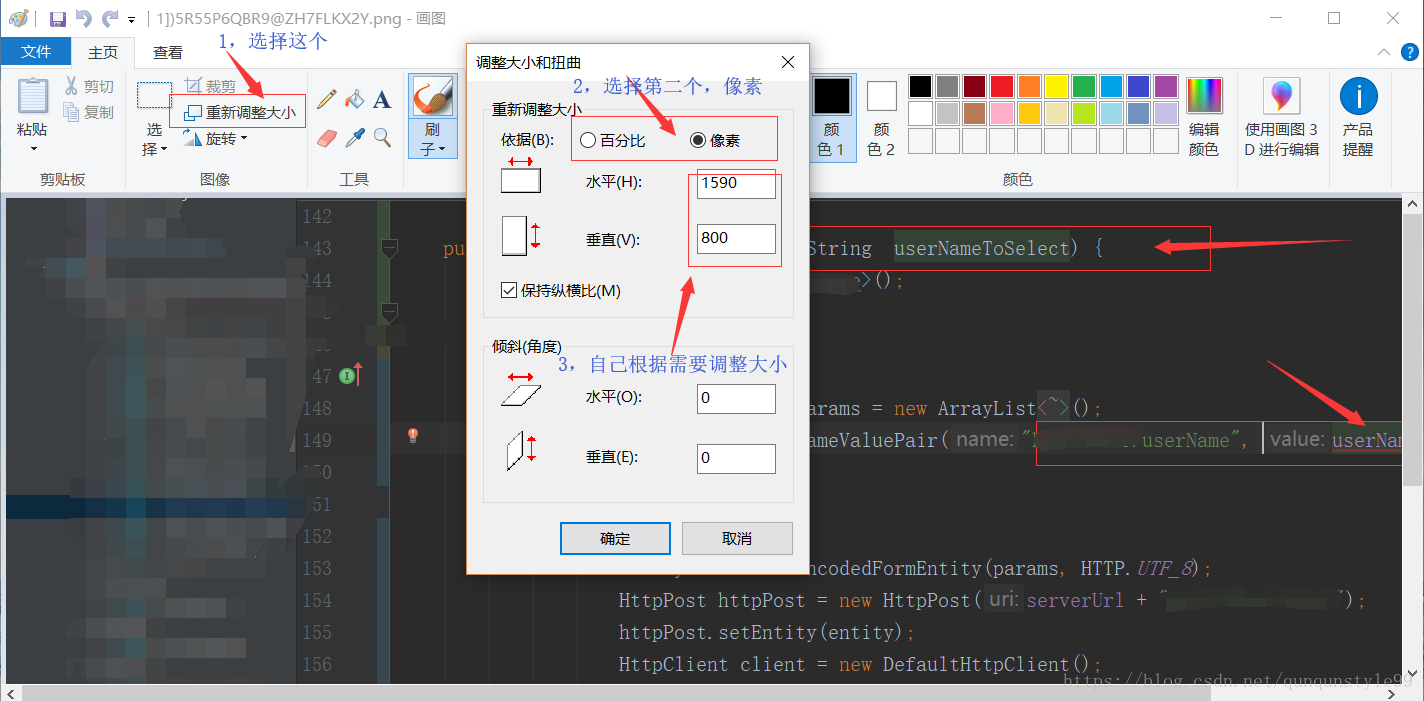The image size is (1424, 701).
Task: Click the 垂直(V) resize field showing 800
Action: [x=736, y=238]
